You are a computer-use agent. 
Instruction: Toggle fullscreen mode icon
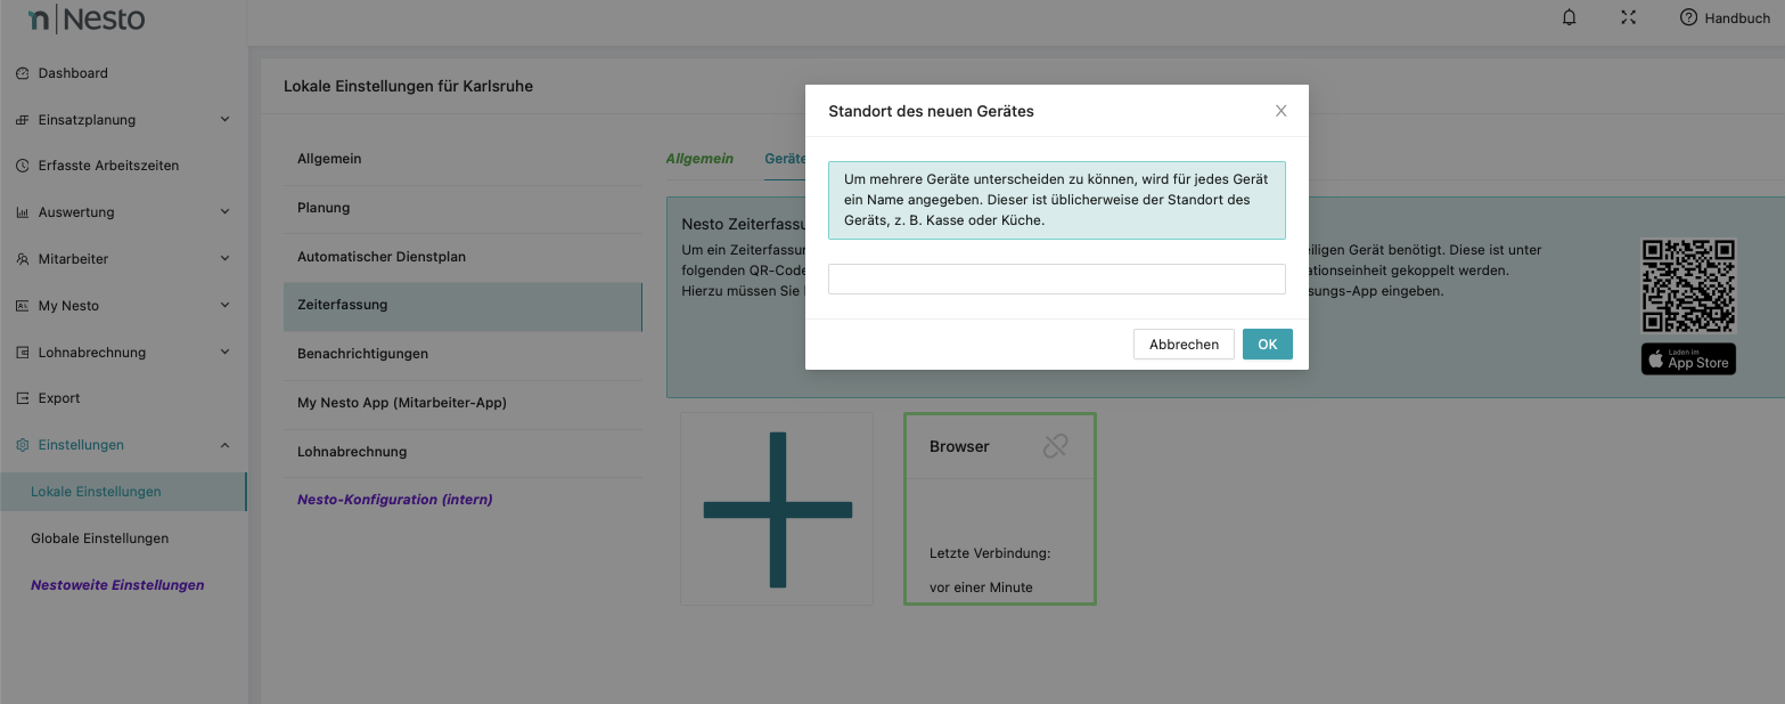(x=1628, y=18)
